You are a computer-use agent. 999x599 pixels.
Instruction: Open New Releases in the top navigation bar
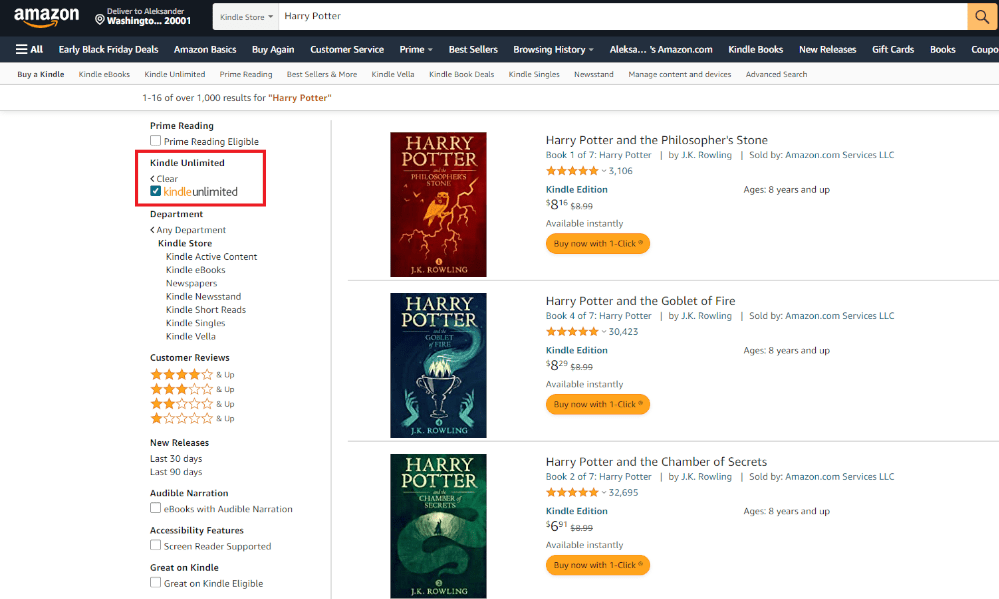[828, 49]
